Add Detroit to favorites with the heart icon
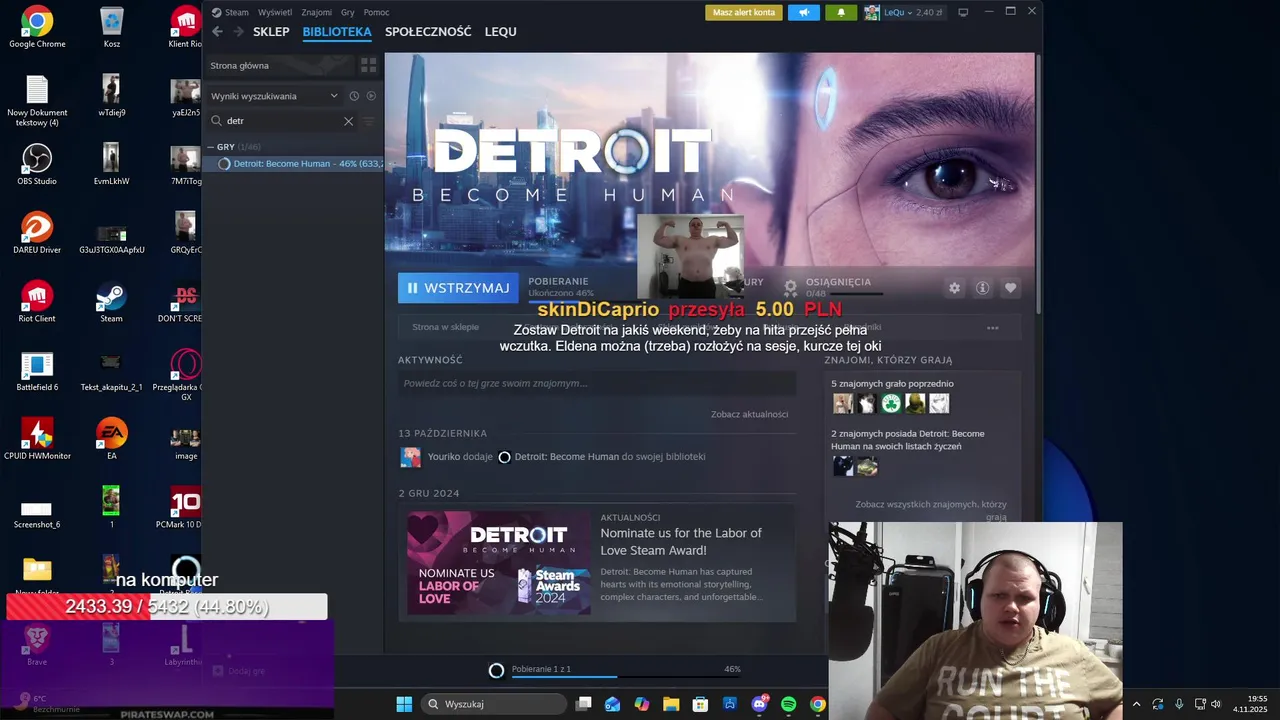This screenshot has height=720, width=1280. click(x=1010, y=288)
